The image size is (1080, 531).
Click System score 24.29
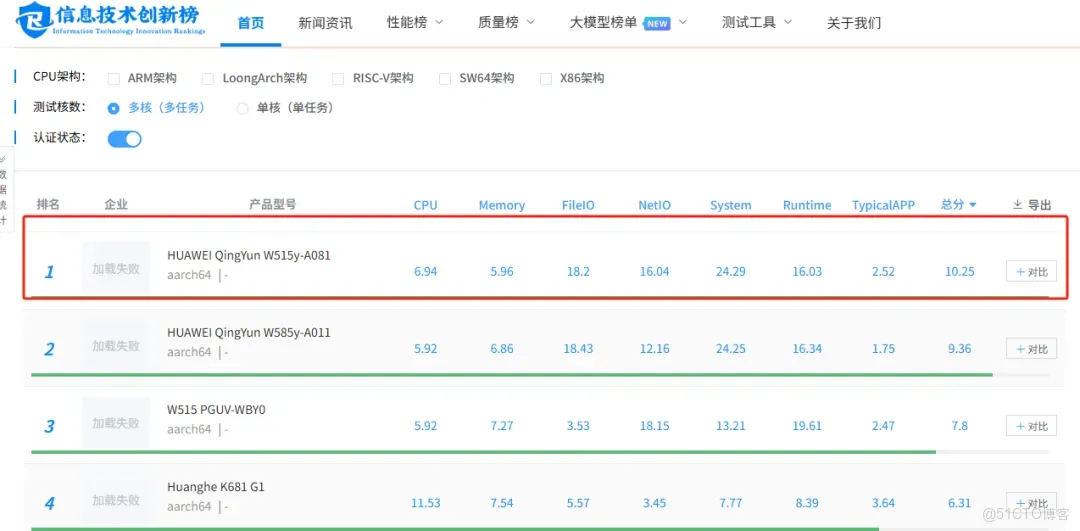coord(731,271)
